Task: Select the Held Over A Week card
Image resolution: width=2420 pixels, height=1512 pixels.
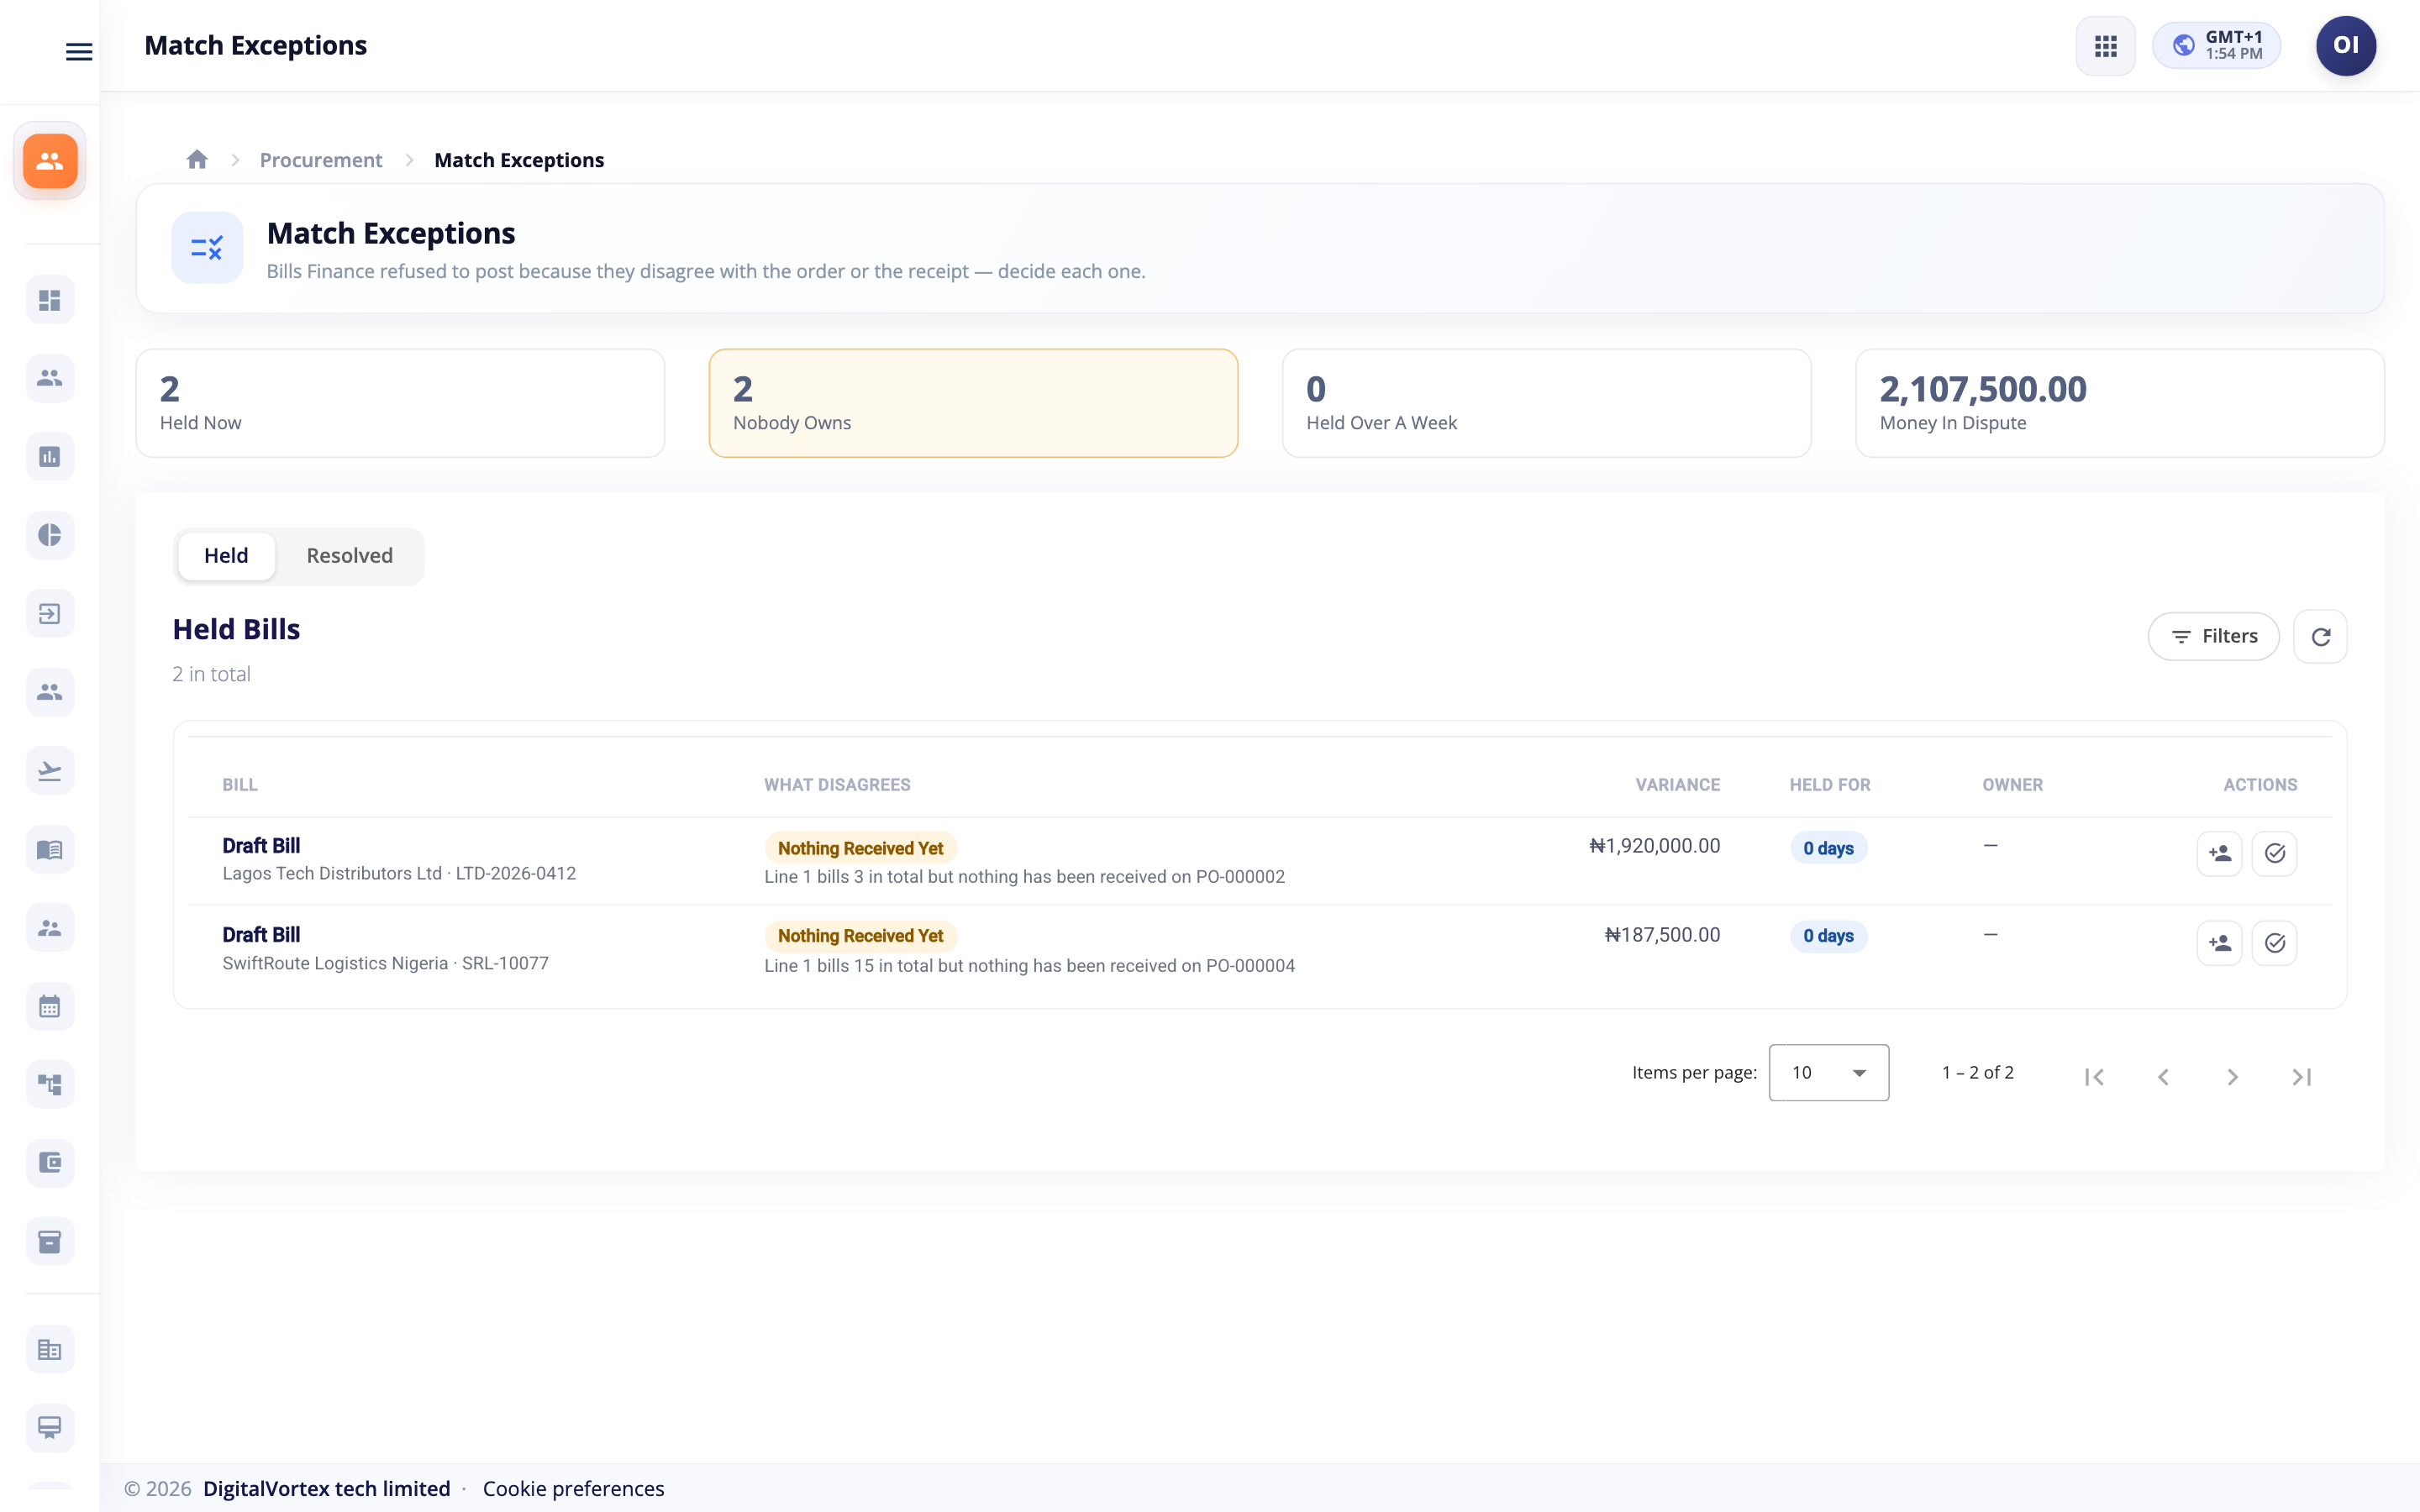Action: pos(1546,403)
